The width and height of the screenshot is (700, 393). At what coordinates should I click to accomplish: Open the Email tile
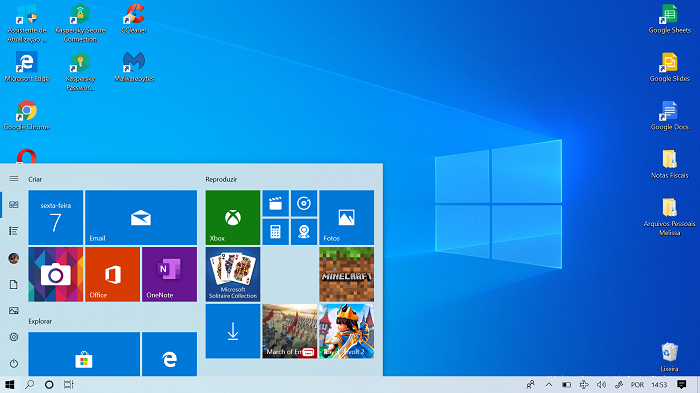point(141,217)
